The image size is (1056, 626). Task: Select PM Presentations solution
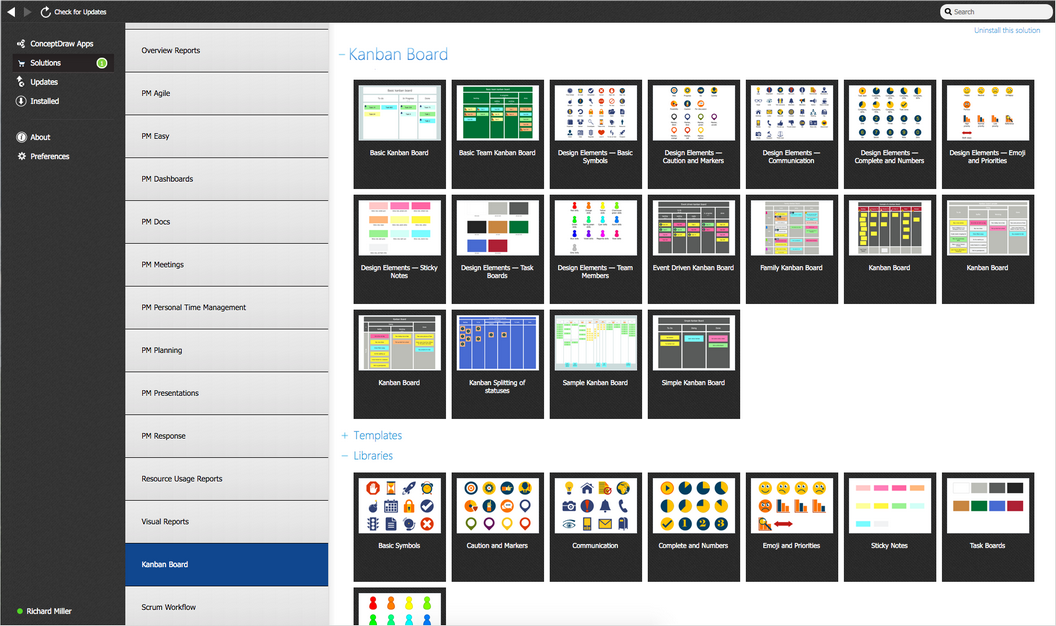(x=227, y=393)
